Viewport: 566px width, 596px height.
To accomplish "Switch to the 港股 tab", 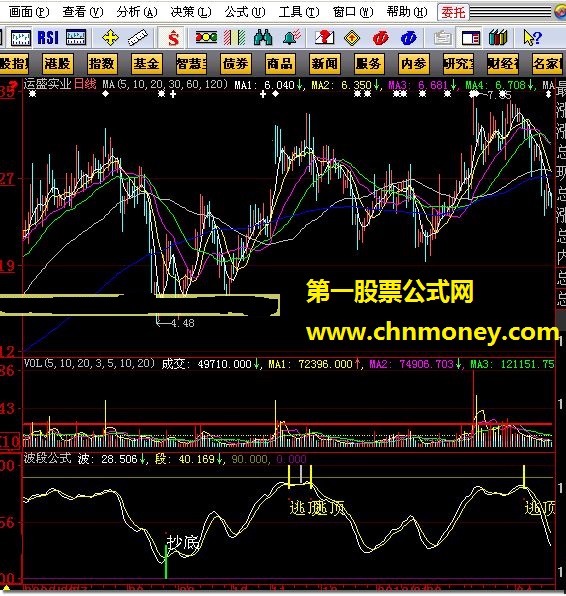I will click(x=57, y=63).
